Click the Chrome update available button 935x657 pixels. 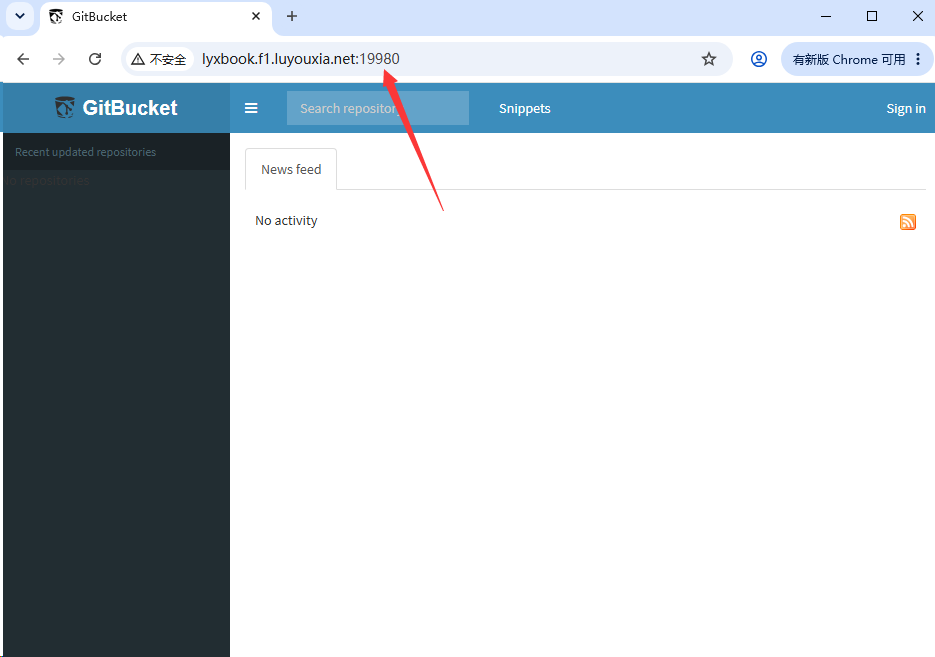849,60
